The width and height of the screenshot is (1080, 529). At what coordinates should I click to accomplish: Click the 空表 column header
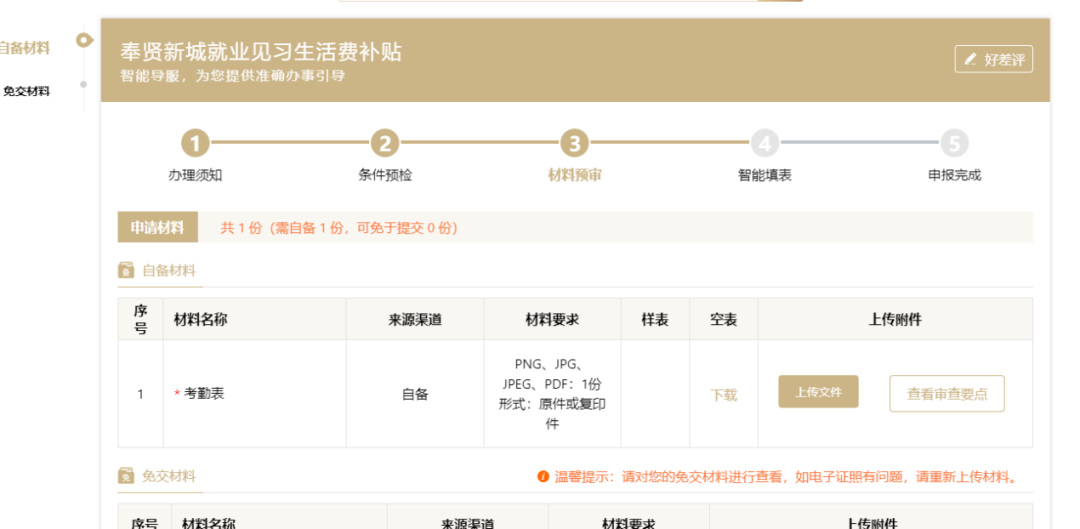click(x=723, y=320)
